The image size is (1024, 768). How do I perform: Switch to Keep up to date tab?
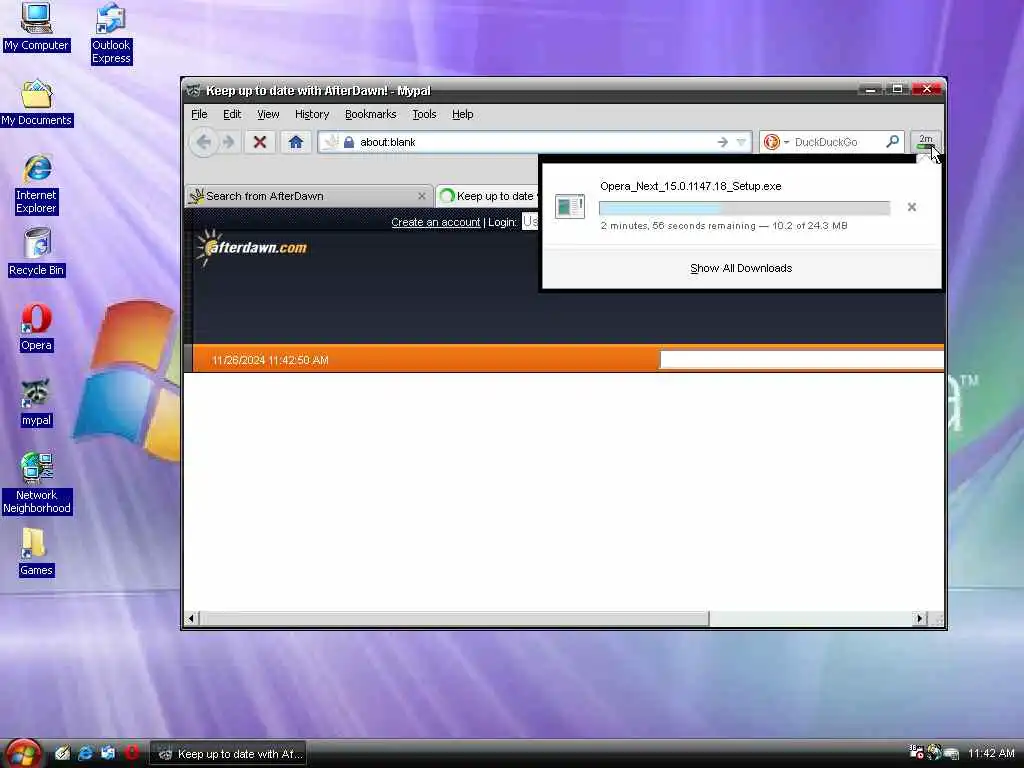[x=488, y=196]
